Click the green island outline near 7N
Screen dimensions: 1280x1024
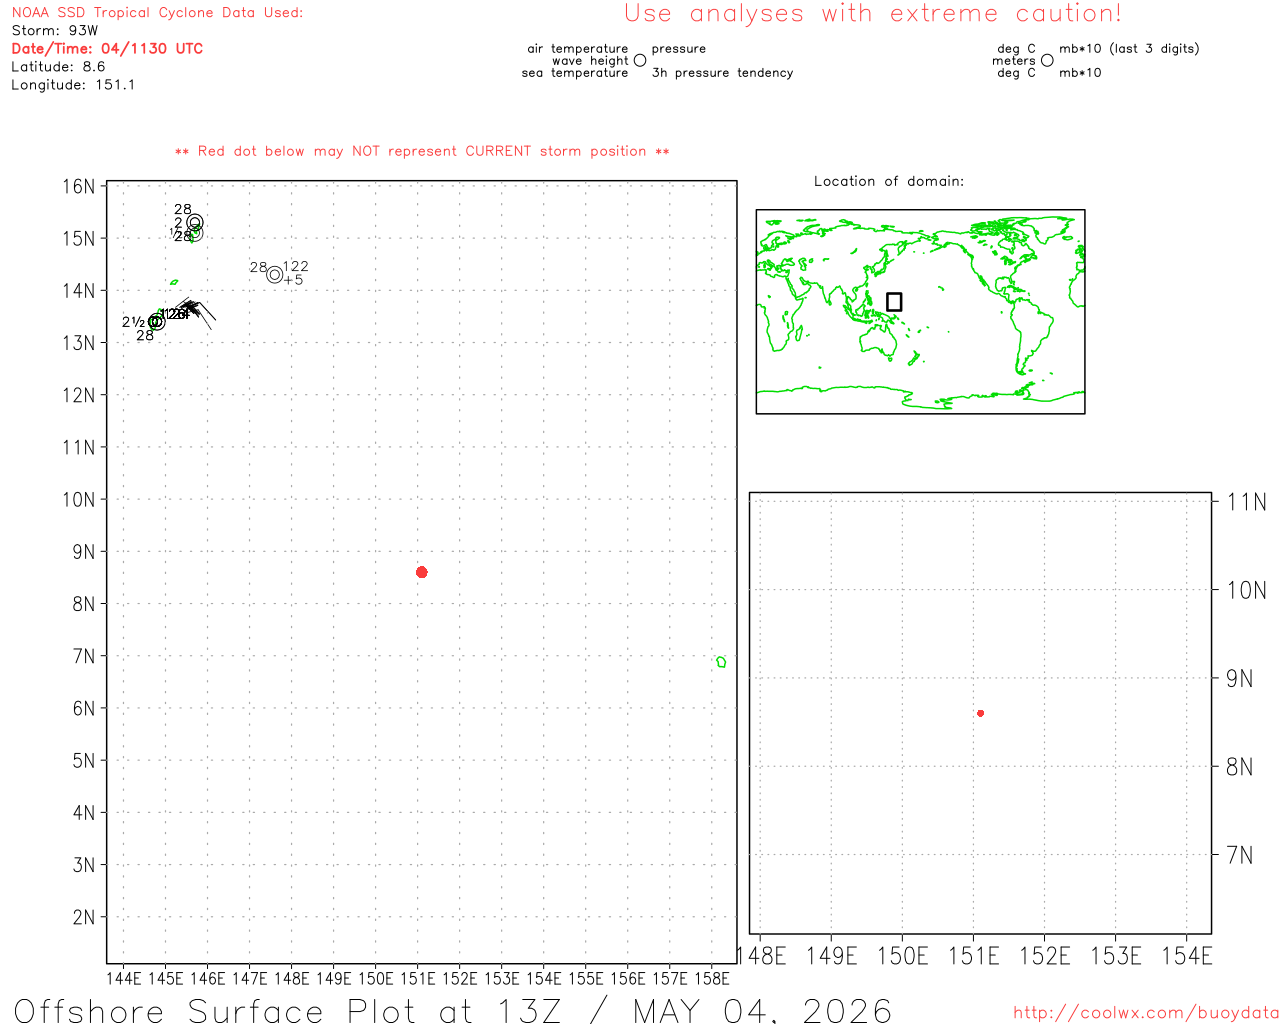(x=721, y=662)
